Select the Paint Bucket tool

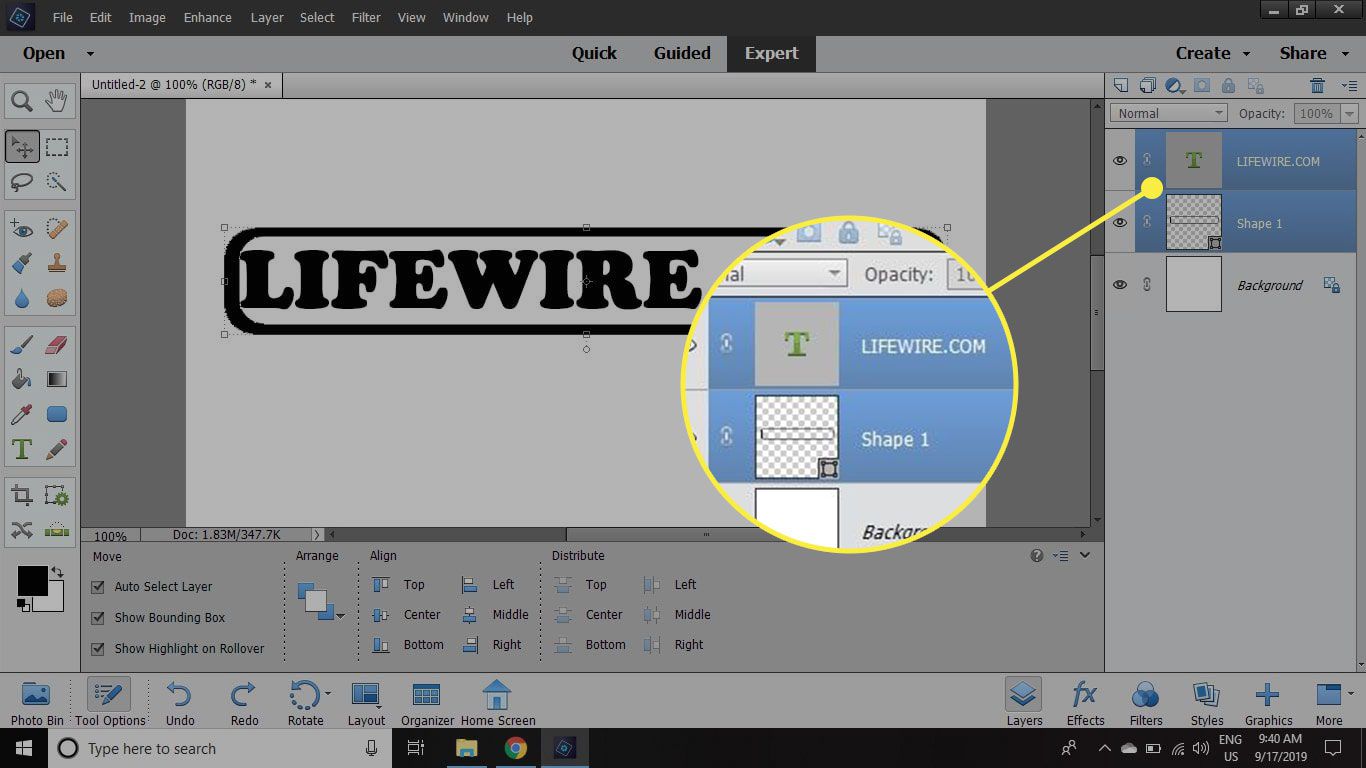coord(21,379)
